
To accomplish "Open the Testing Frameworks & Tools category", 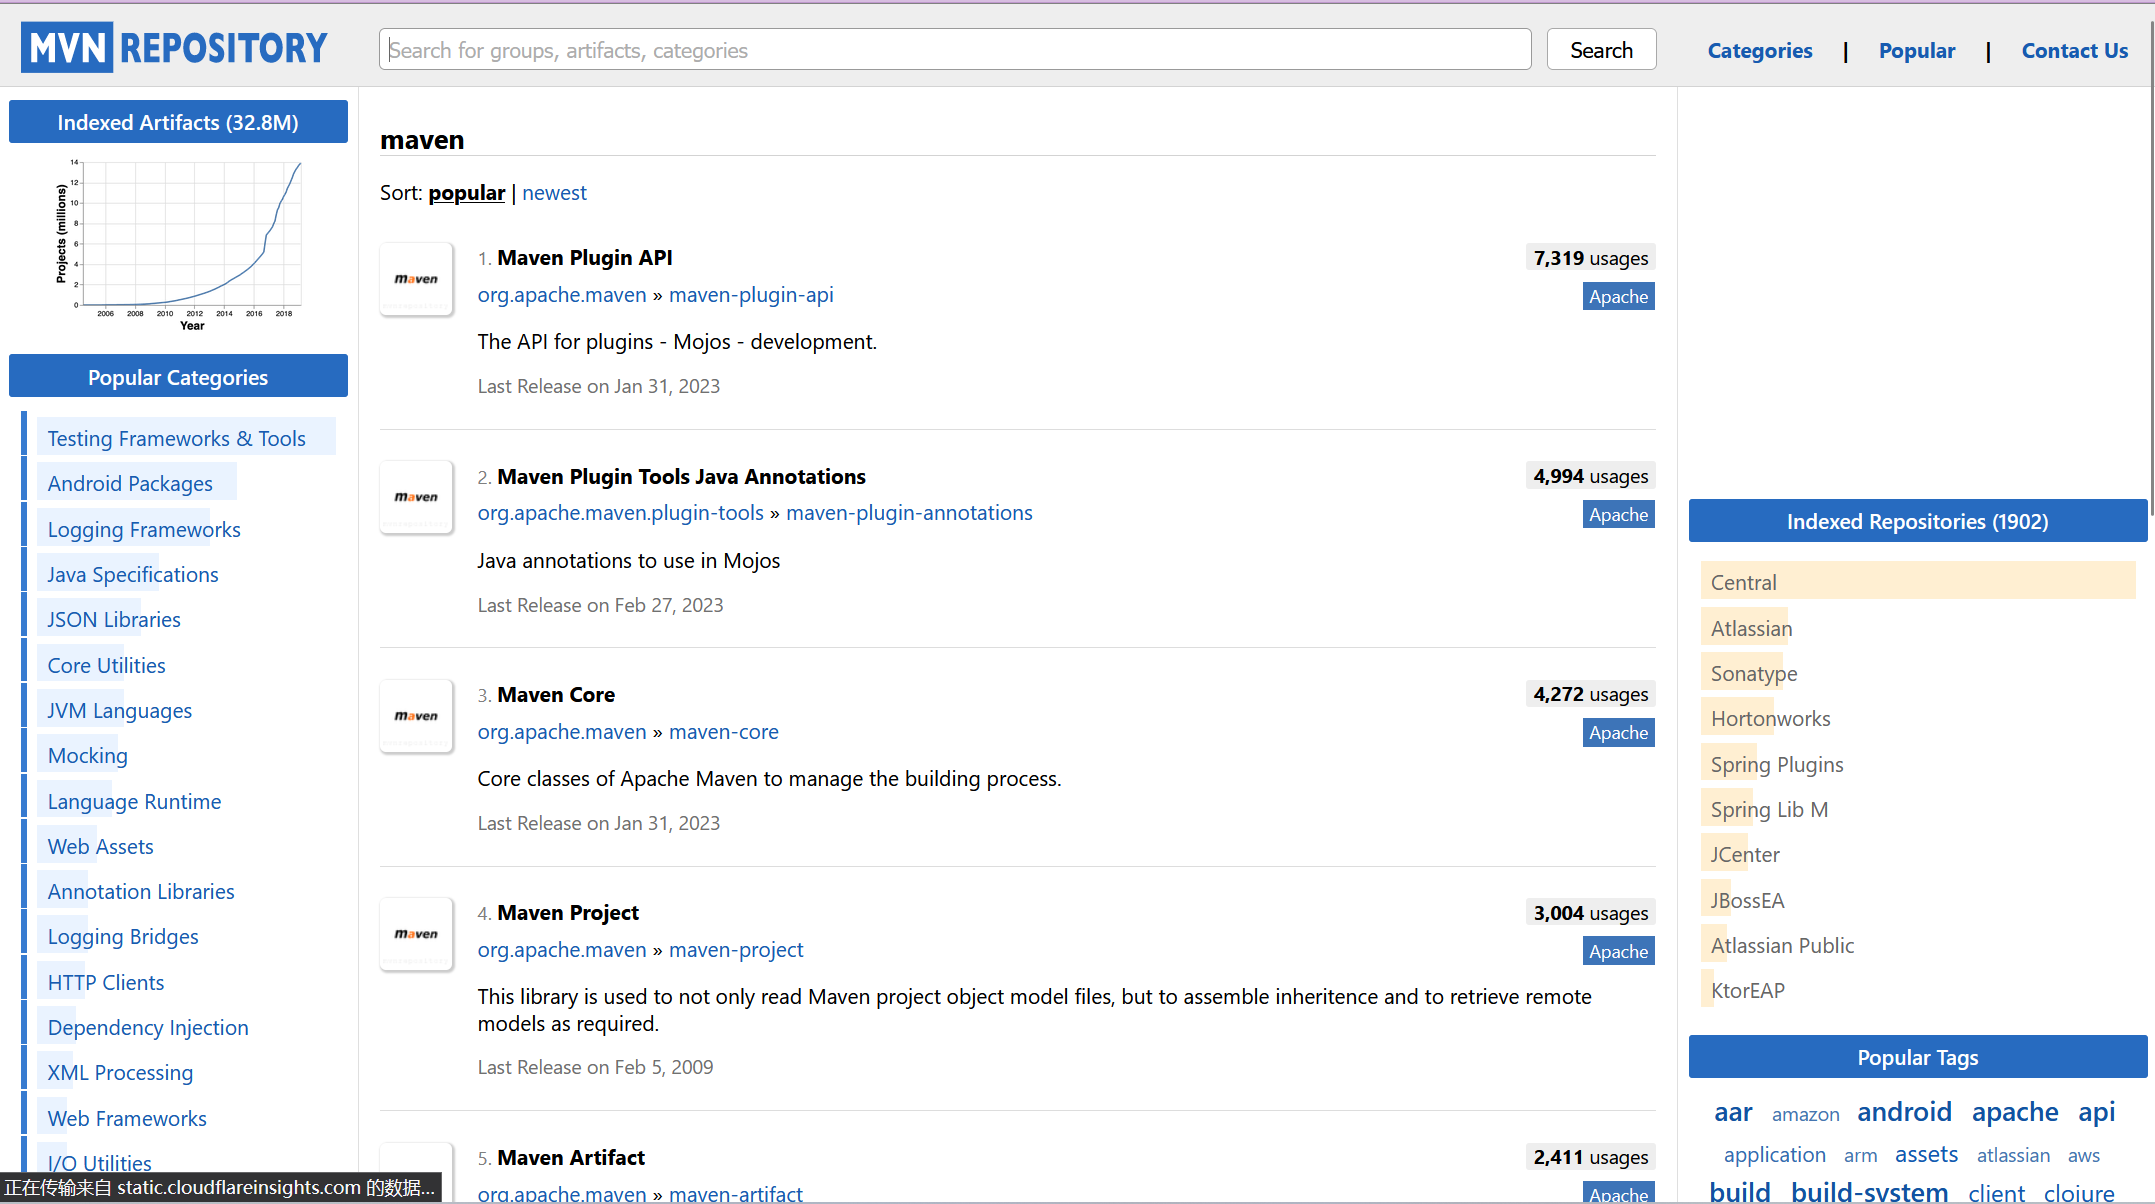I will [176, 439].
